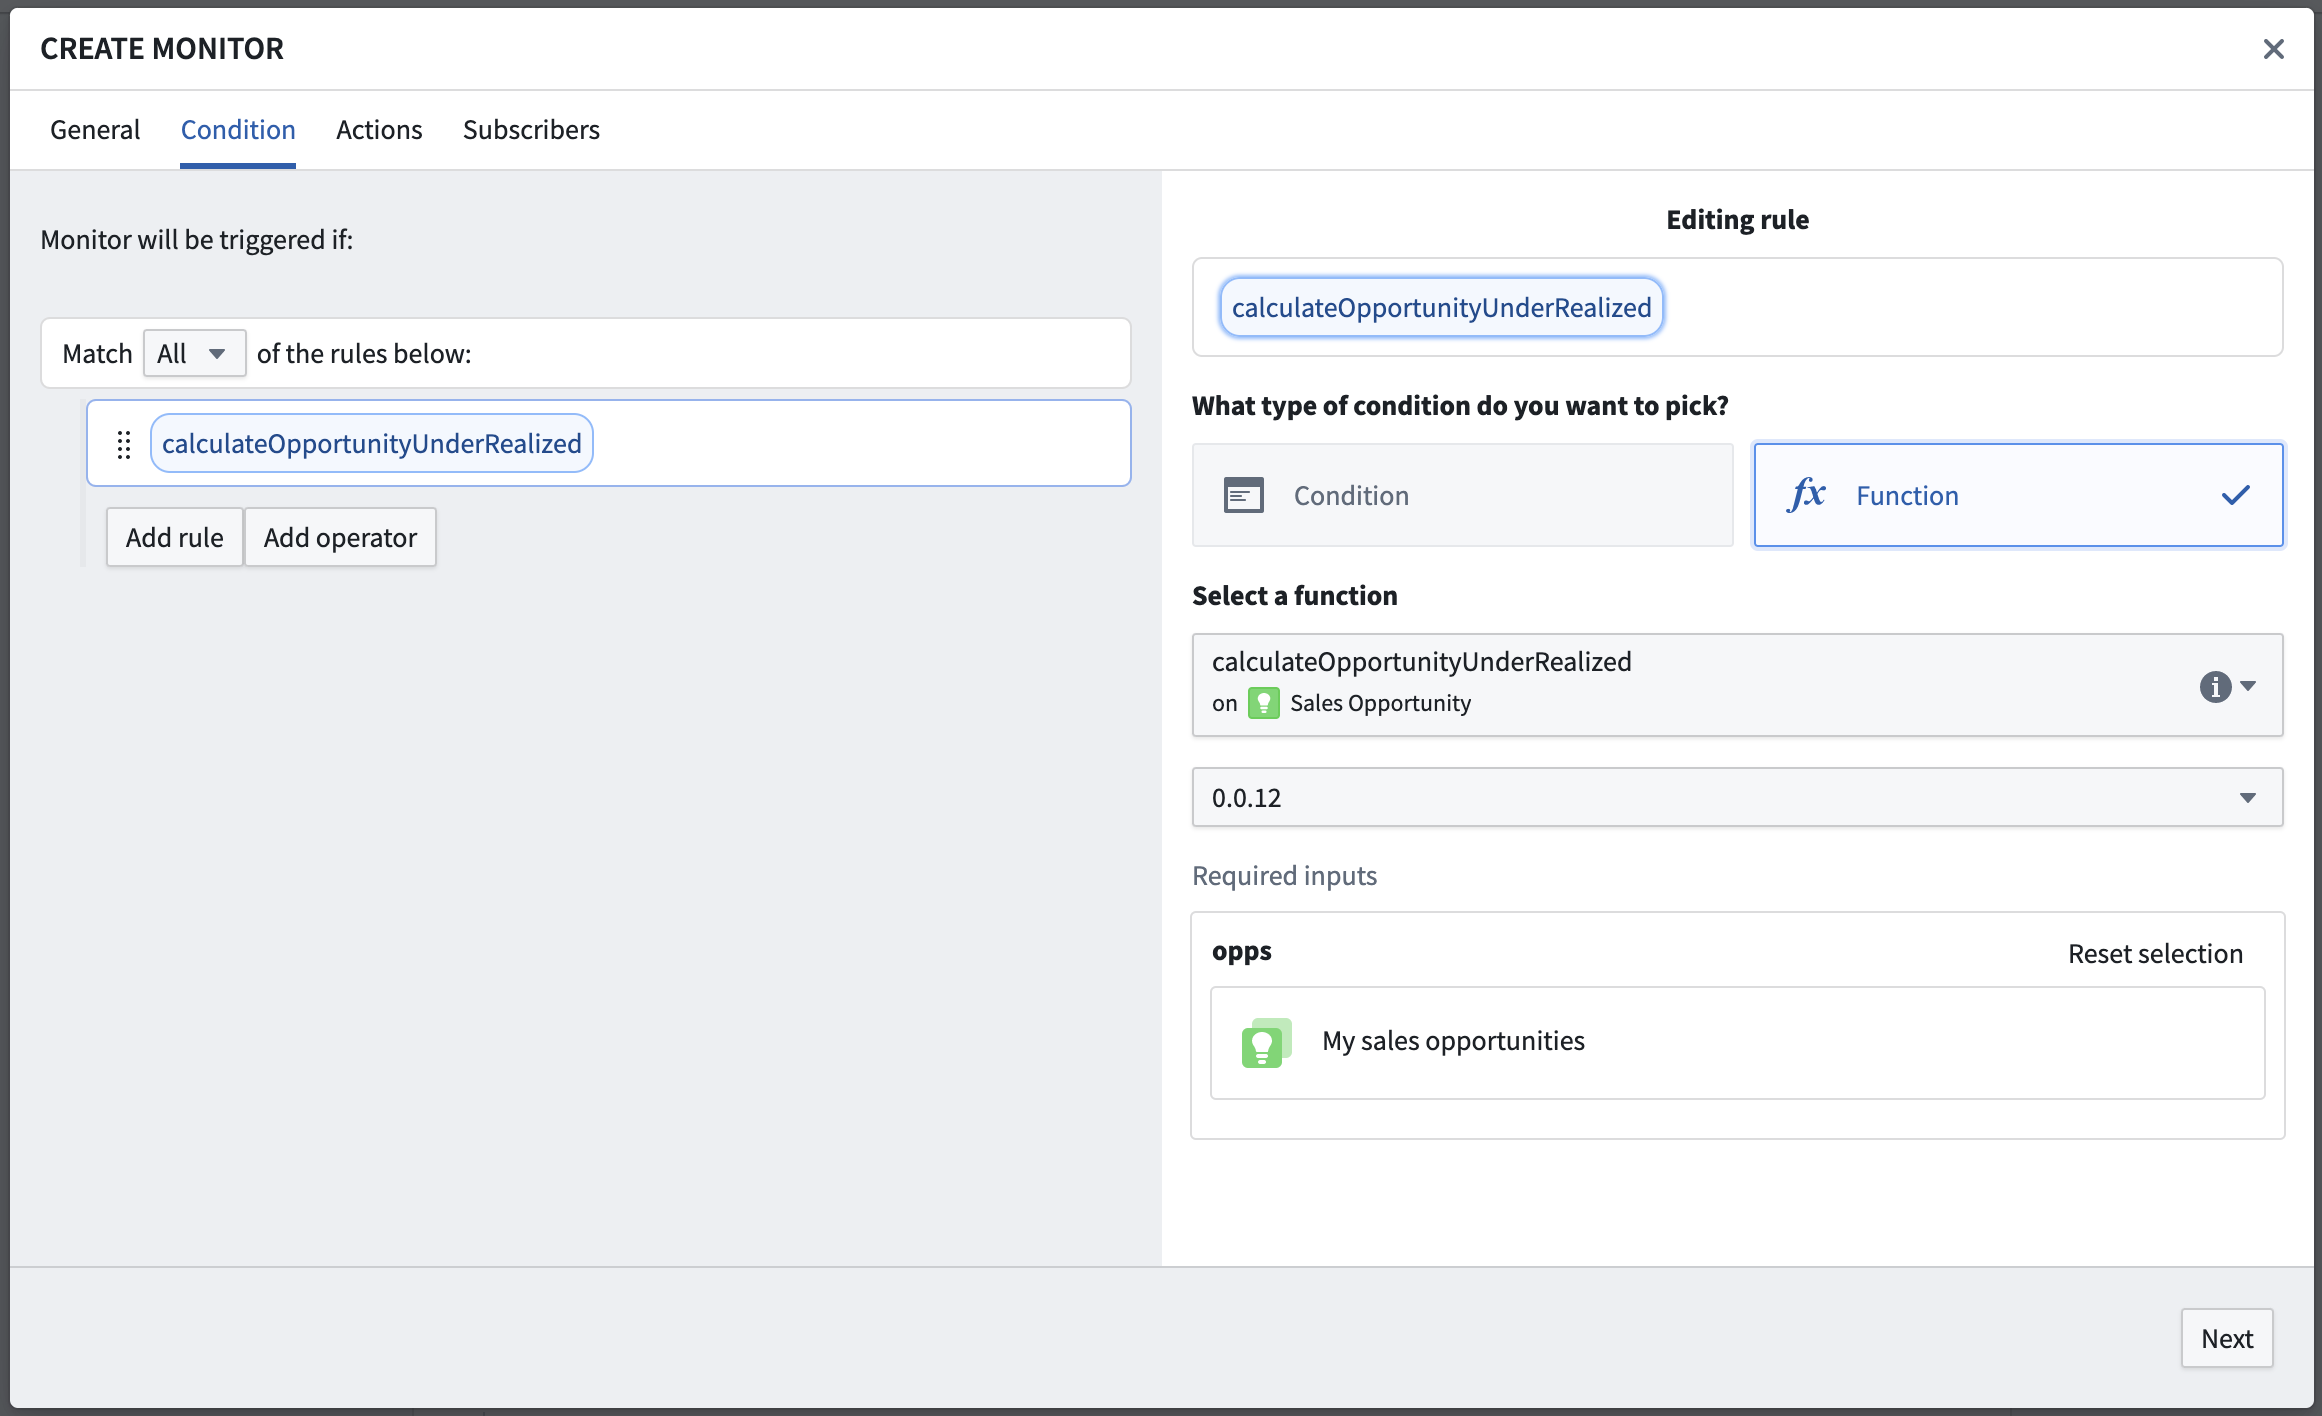Click the fx function icon
2322x1416 pixels.
point(1806,494)
